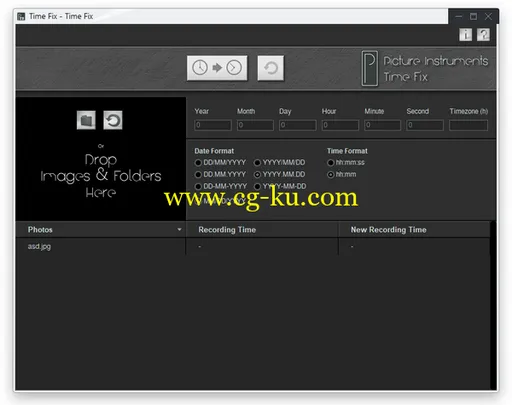Screen dimensions: 512x405
Task: Click Recording Time cell for asd.jpg
Action: pyautogui.click(x=262, y=247)
